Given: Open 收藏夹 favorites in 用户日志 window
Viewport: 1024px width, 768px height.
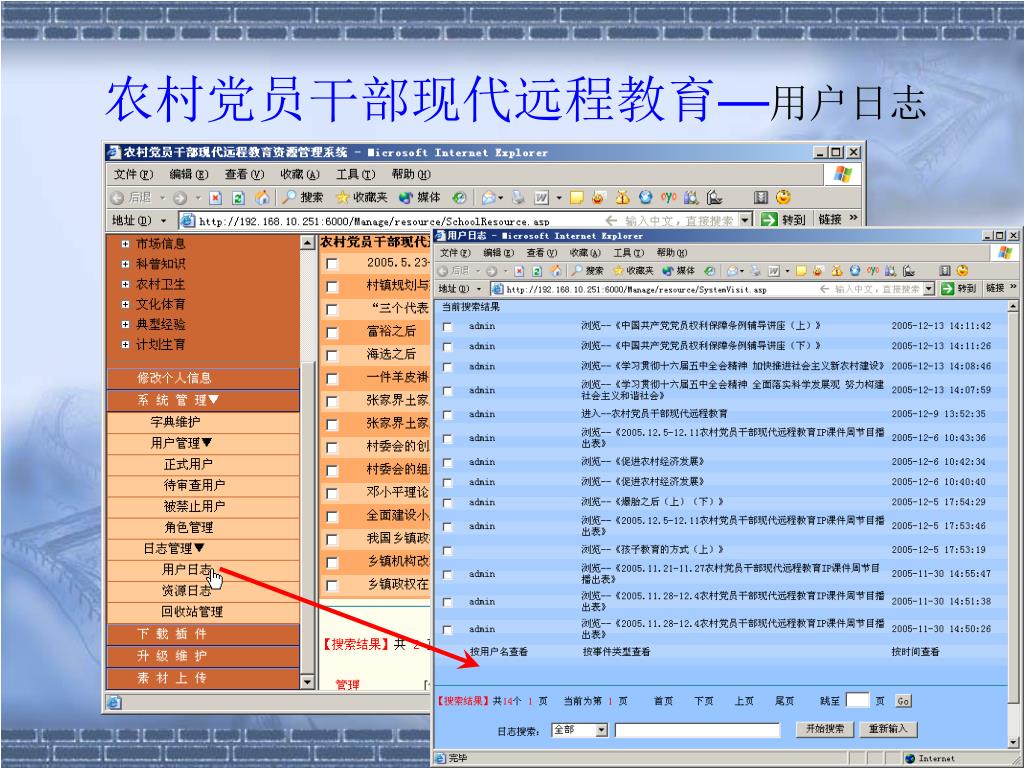Looking at the screenshot, I should [x=633, y=270].
